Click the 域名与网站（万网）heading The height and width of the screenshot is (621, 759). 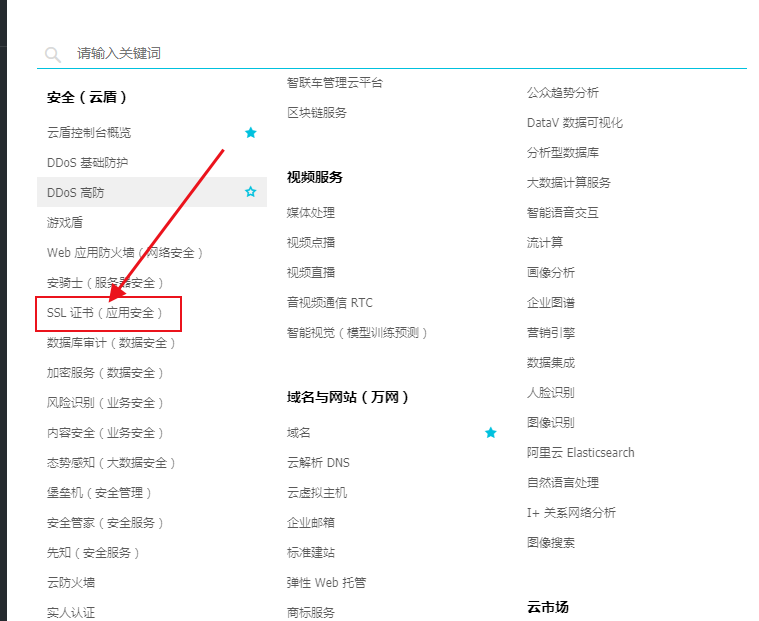tap(349, 397)
